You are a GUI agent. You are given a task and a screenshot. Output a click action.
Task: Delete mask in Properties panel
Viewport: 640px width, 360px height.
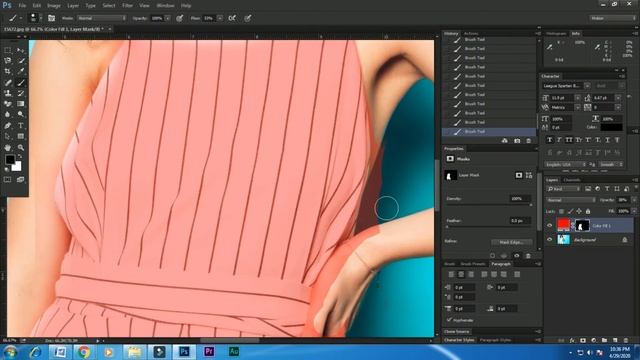coord(528,256)
